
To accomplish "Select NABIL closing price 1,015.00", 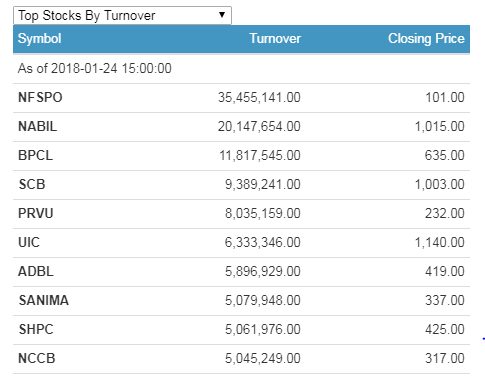I will (x=440, y=126).
